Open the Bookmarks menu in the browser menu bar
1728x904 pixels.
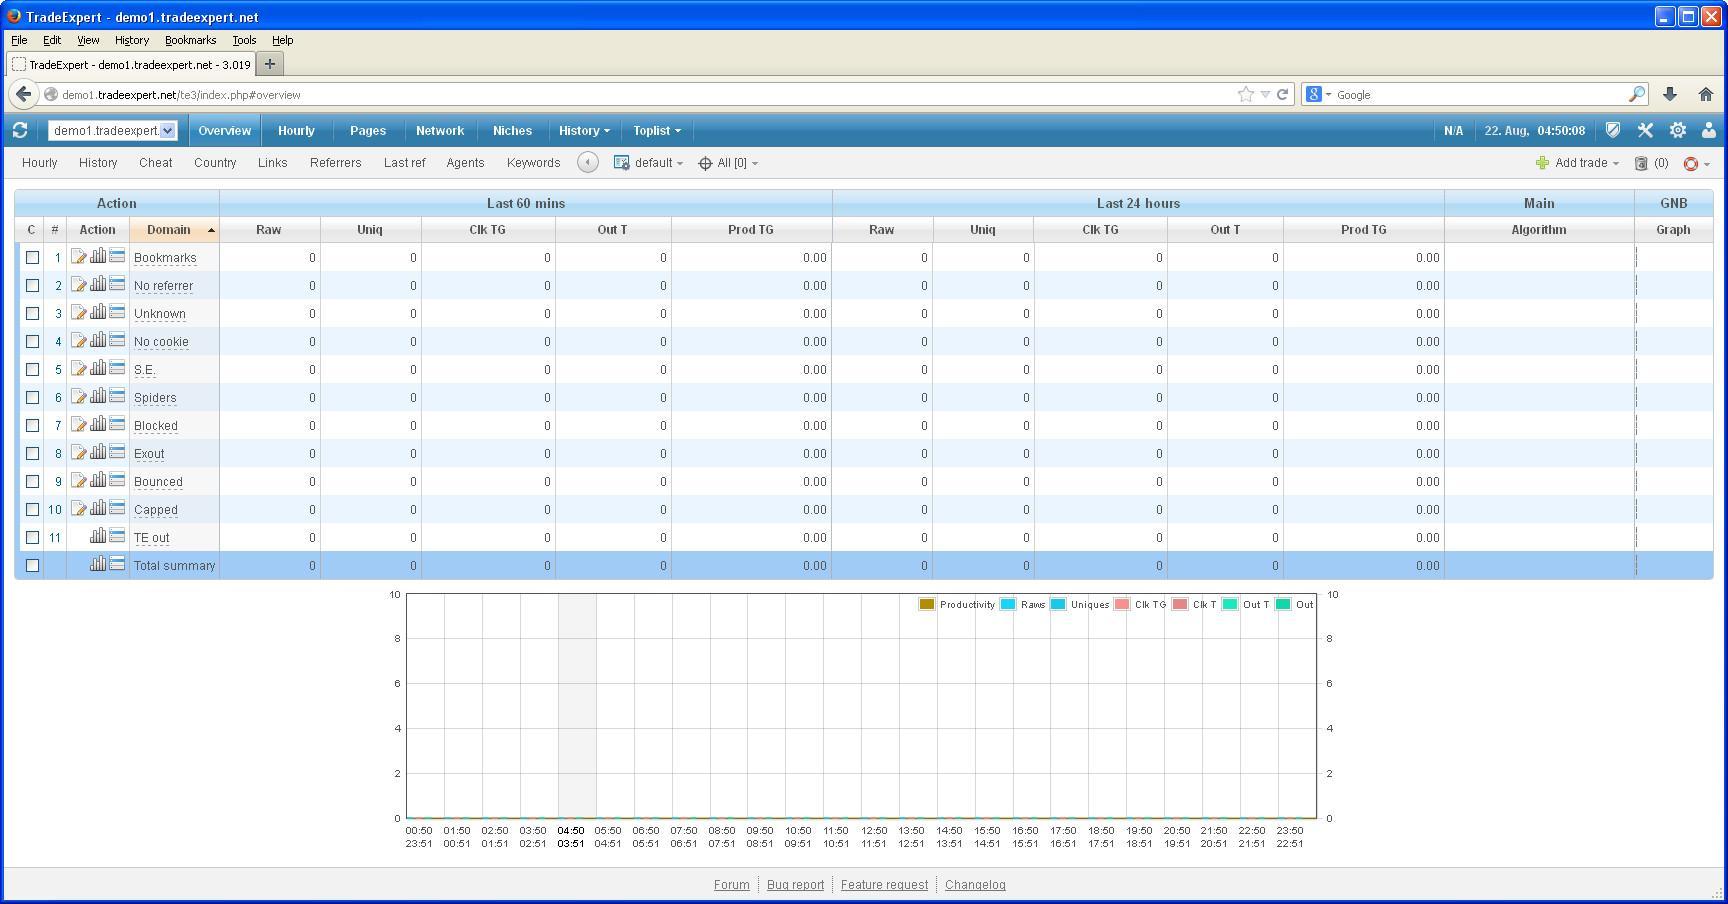point(190,40)
